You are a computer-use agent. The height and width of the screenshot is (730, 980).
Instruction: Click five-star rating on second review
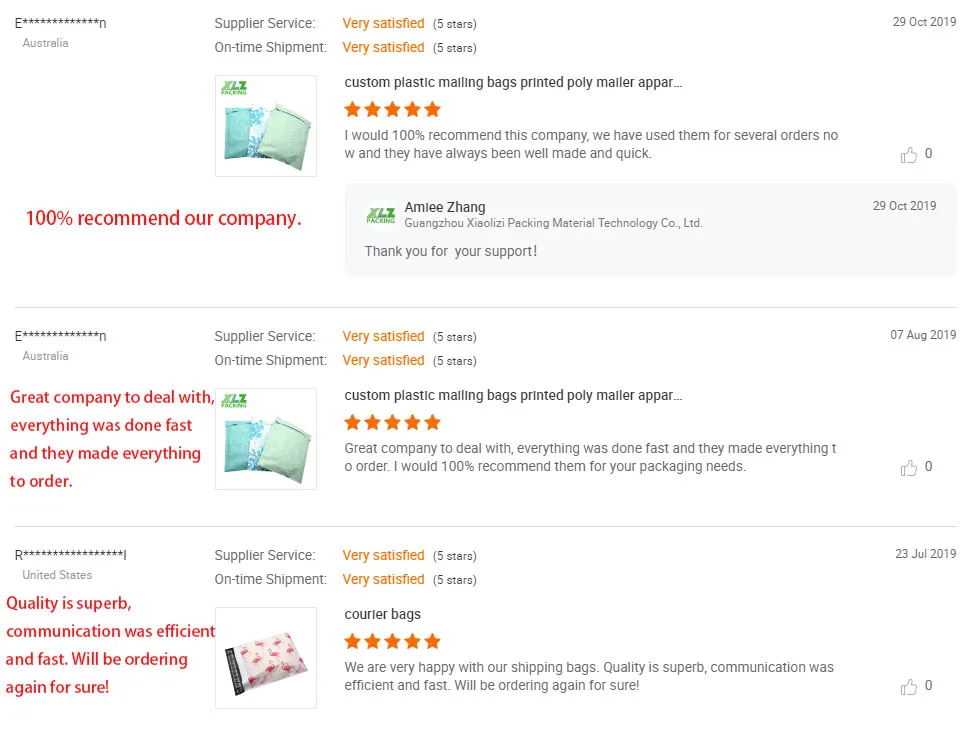coord(392,422)
